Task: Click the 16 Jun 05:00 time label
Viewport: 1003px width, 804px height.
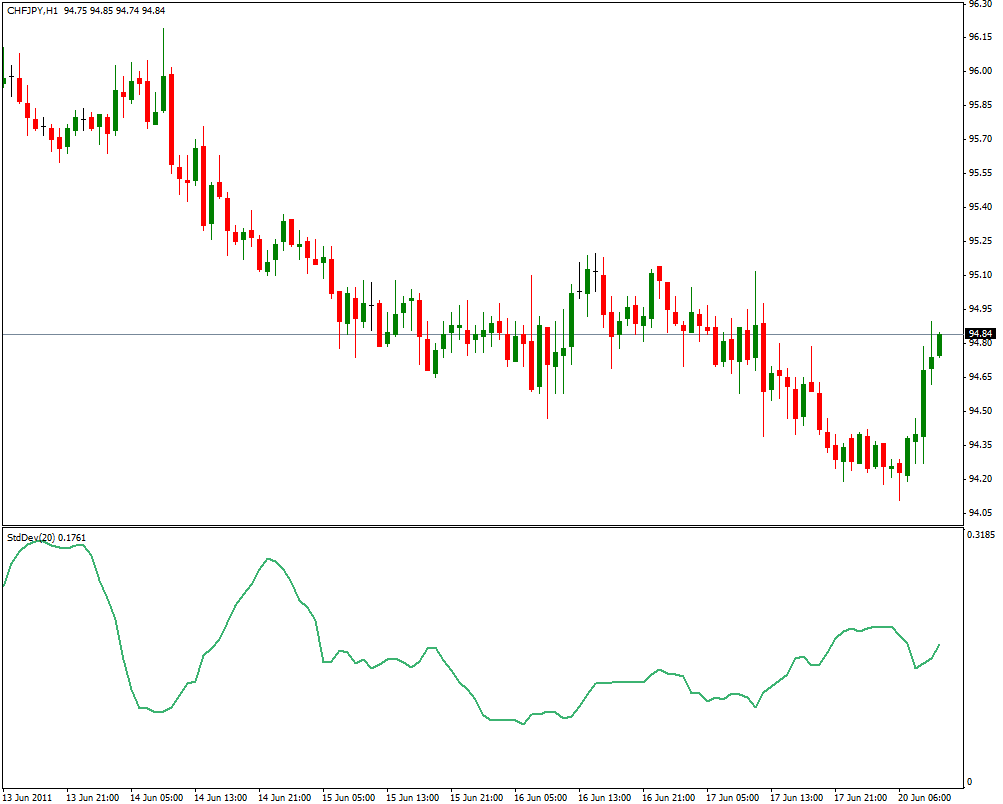Action: point(541,798)
